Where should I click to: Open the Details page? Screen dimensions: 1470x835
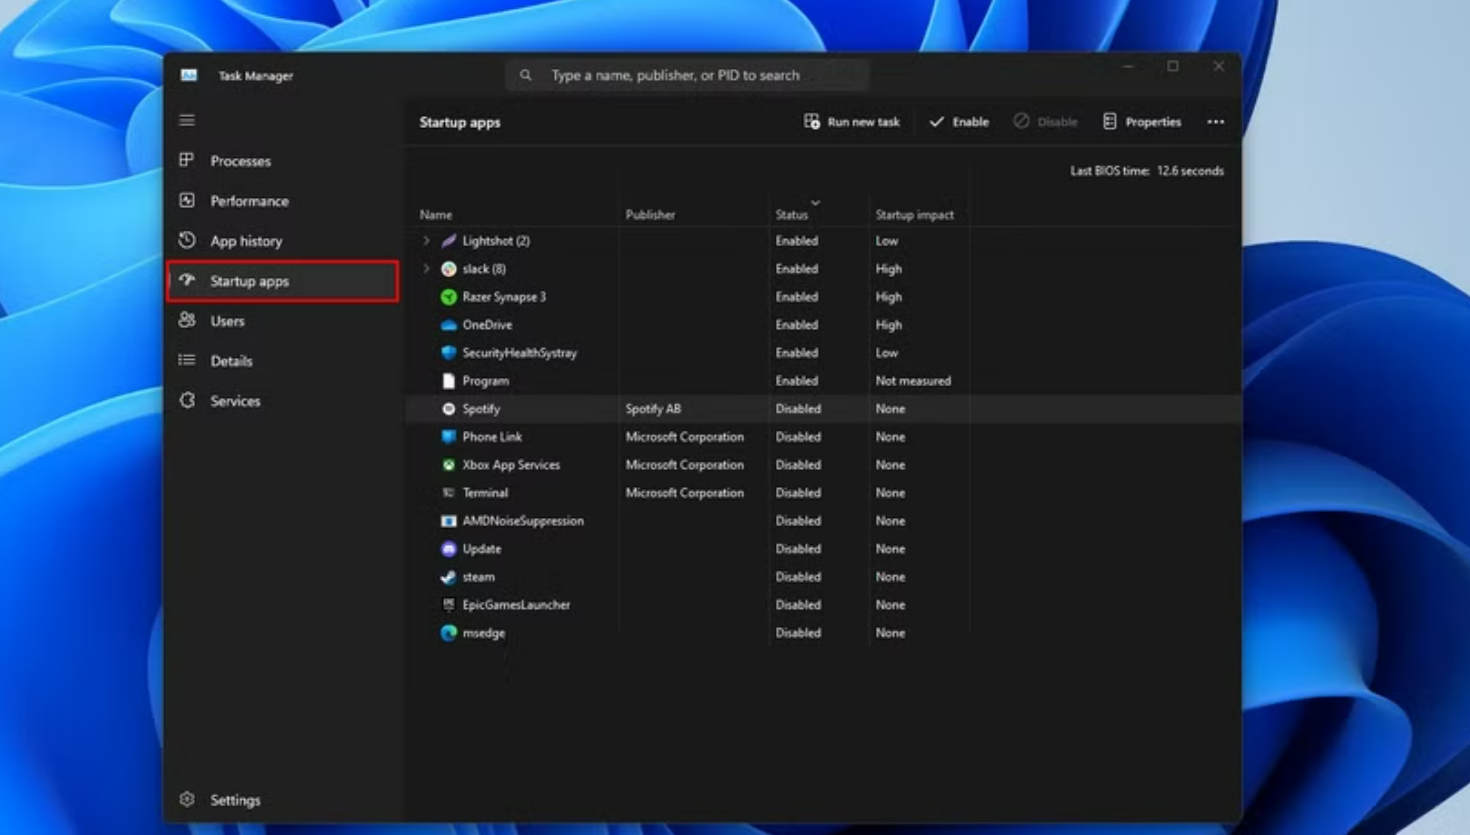pyautogui.click(x=283, y=361)
